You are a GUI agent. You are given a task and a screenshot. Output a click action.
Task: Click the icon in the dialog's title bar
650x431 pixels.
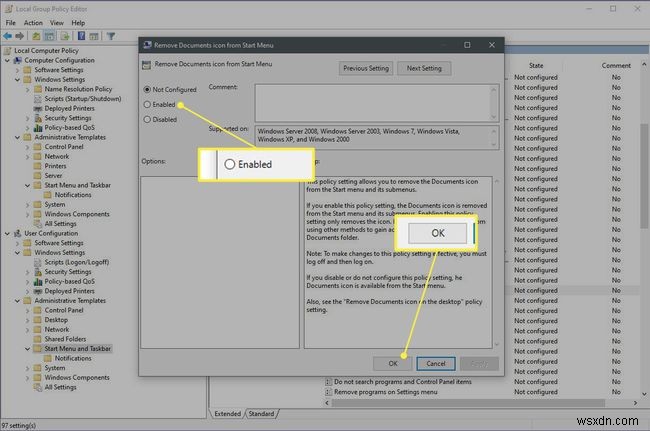click(147, 45)
